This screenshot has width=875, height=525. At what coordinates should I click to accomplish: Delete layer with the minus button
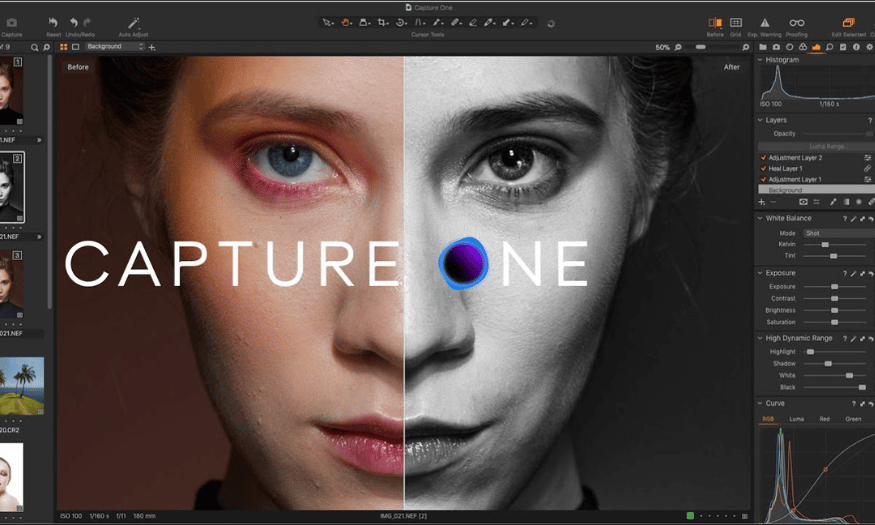tap(773, 202)
